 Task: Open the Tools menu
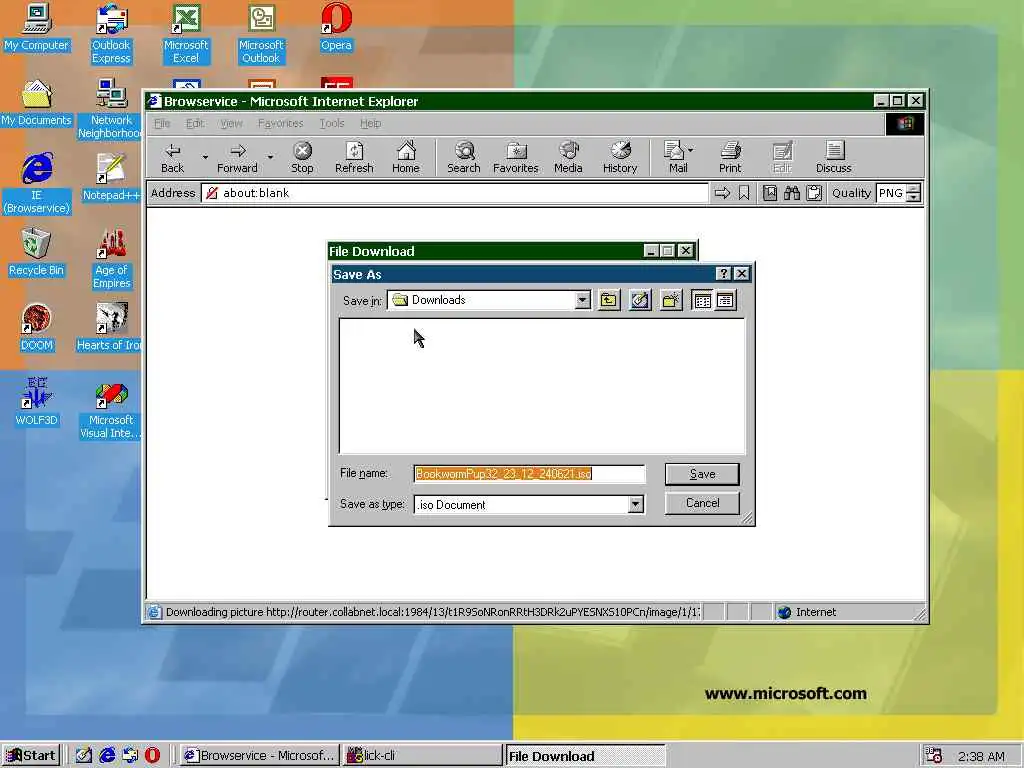tap(332, 123)
